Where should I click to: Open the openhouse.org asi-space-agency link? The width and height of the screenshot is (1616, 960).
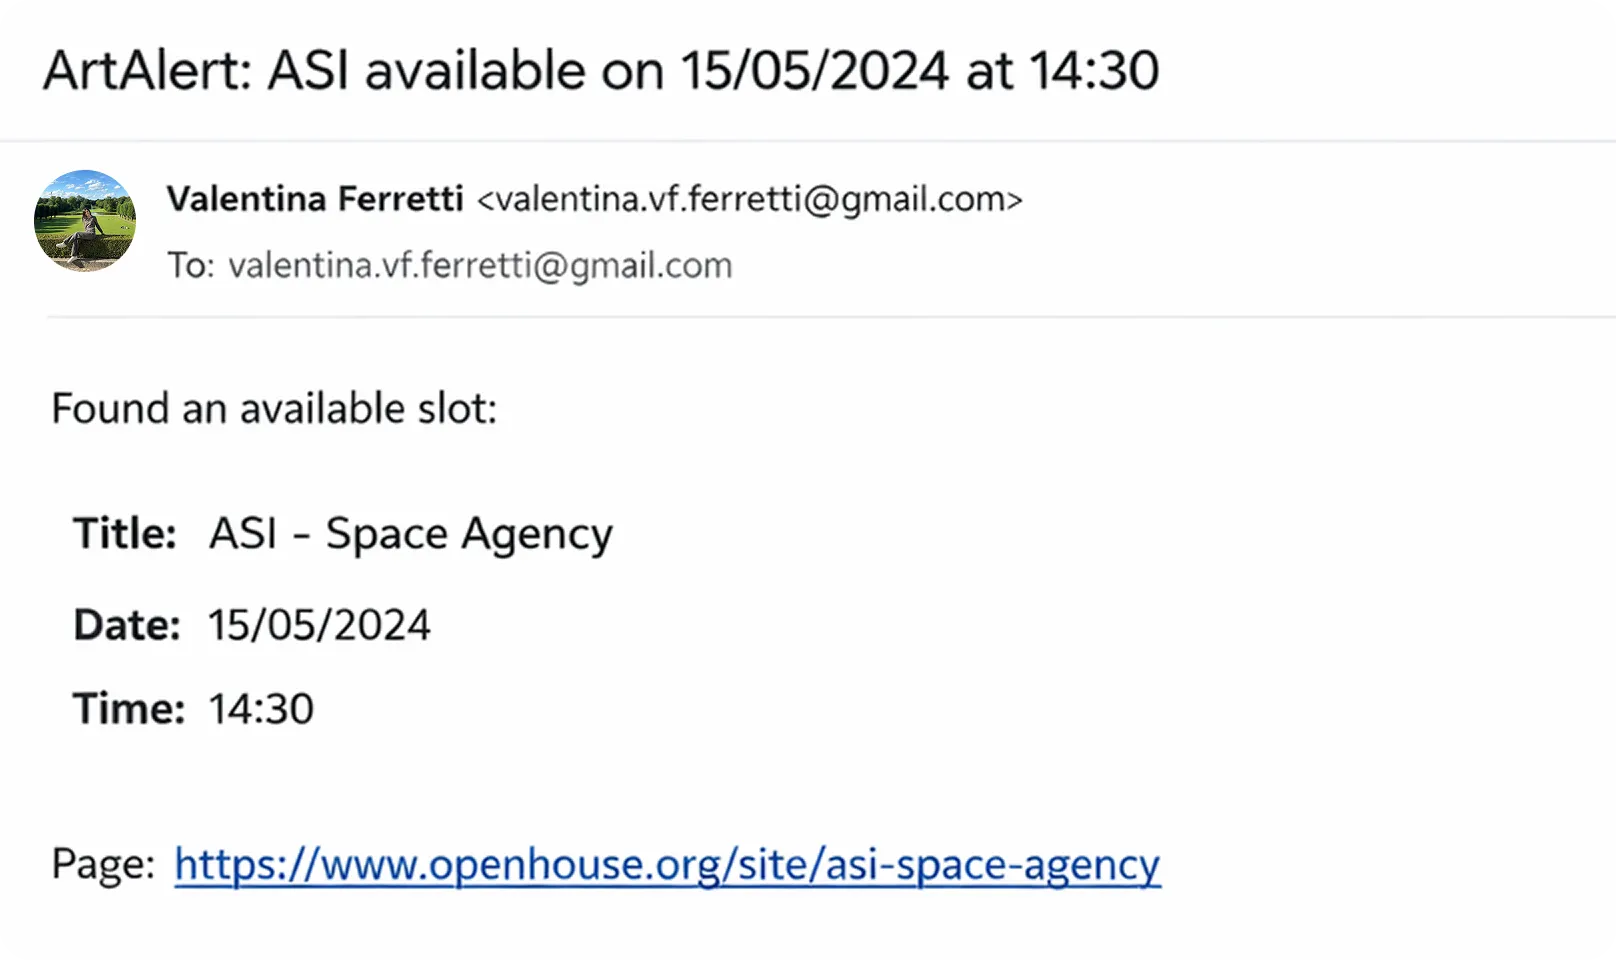[667, 864]
